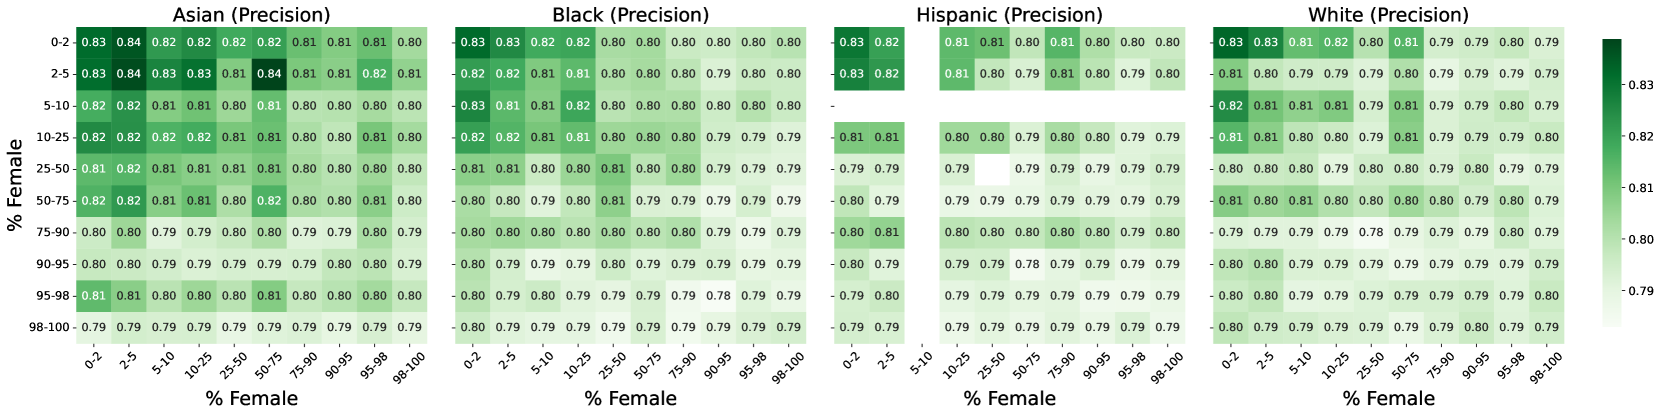Click "% Female" x-axis label under White heatmap

coord(1388,399)
